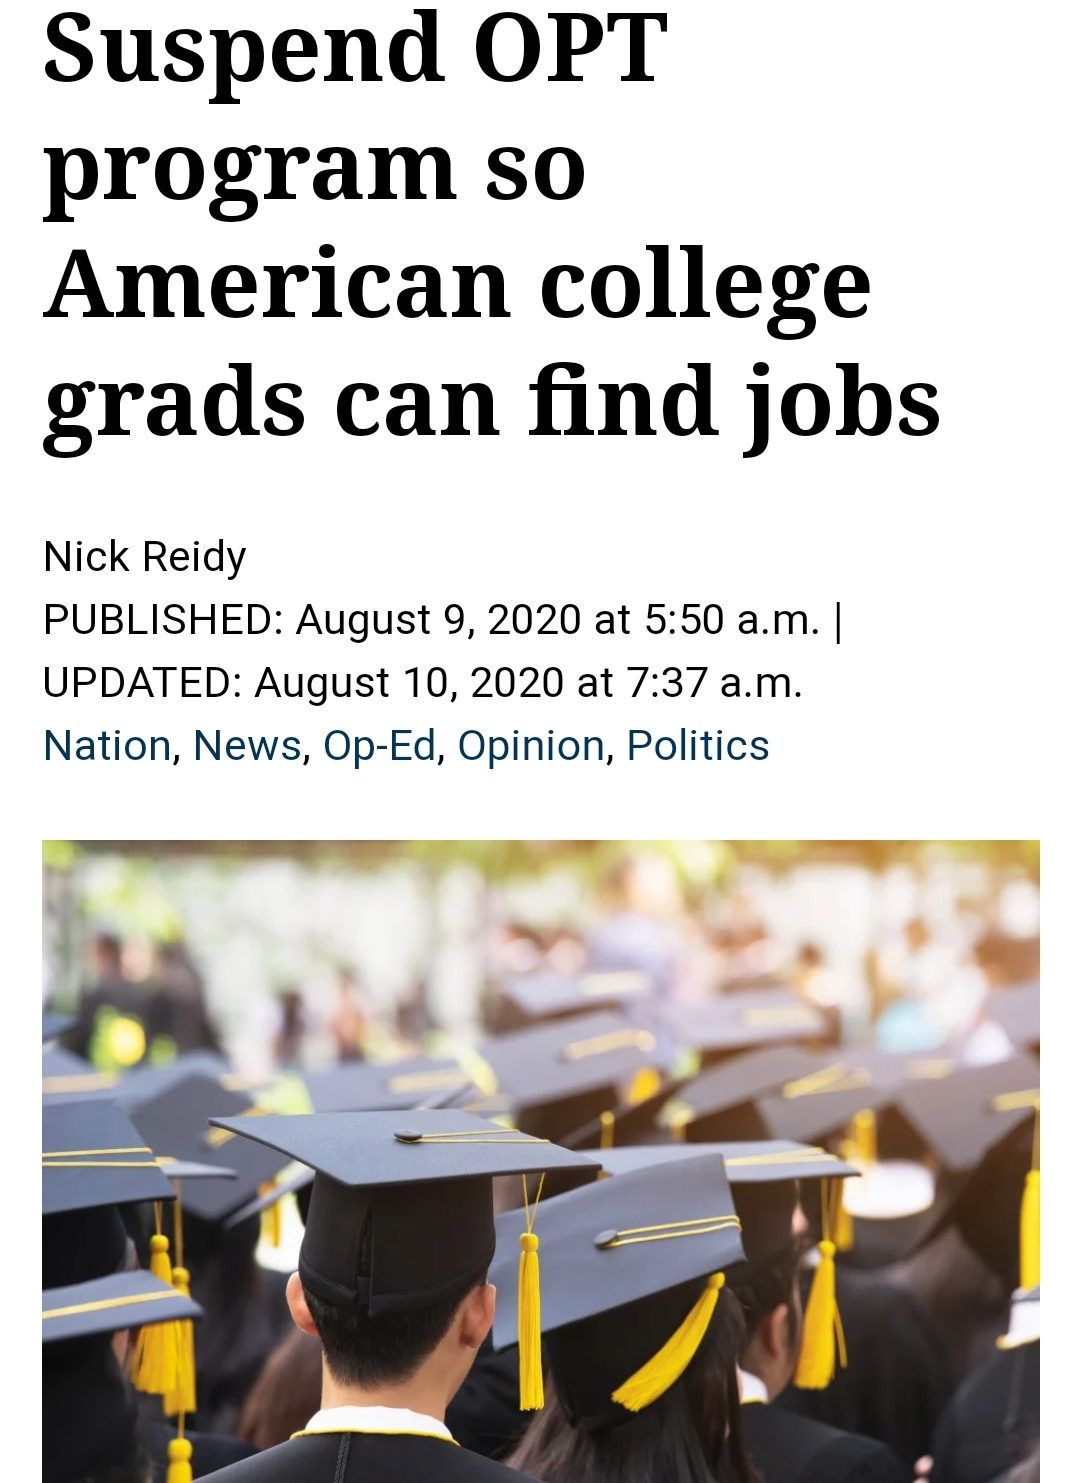1080x1483 pixels.
Task: Open the Nation category link
Action: (107, 746)
